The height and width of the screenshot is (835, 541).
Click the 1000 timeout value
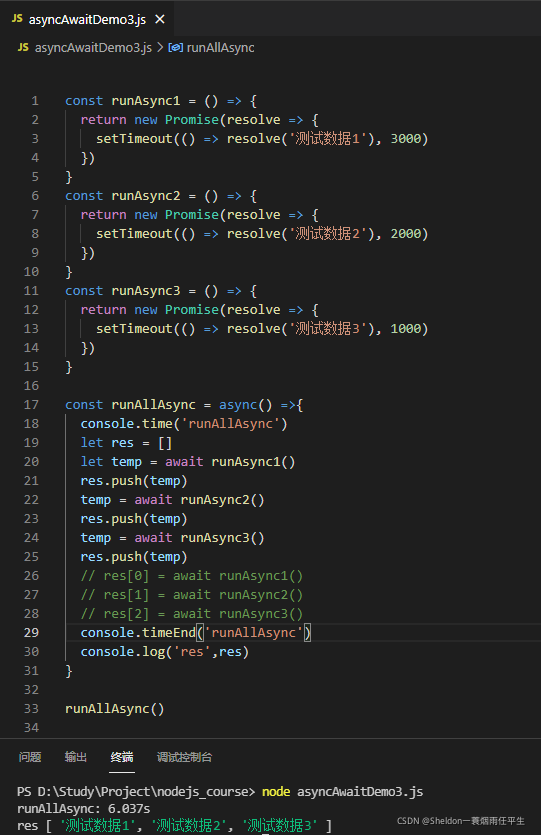pos(405,329)
